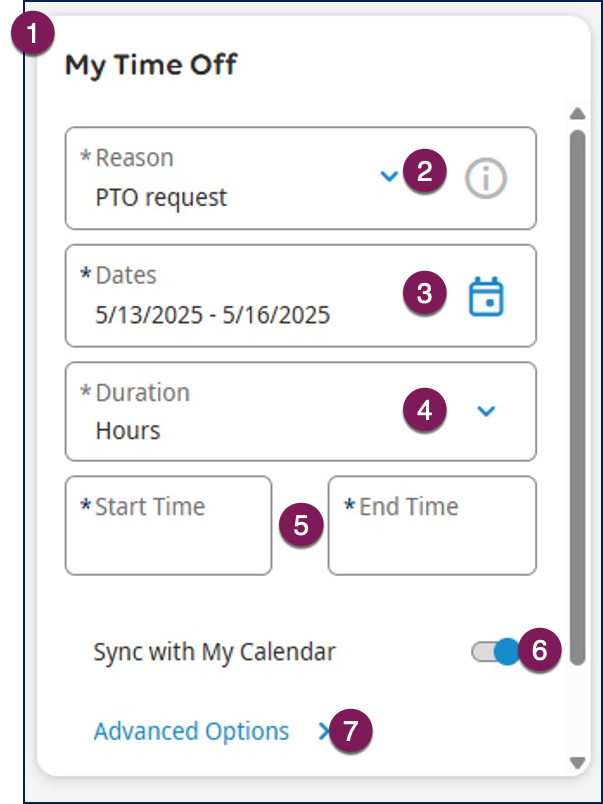Screen dimensions: 603x804
Task: Click the scrollbar down arrow
Action: coord(576,762)
